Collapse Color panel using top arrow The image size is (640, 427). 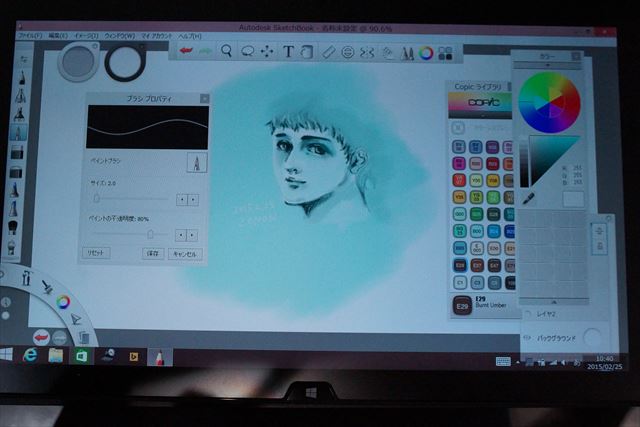[548, 65]
